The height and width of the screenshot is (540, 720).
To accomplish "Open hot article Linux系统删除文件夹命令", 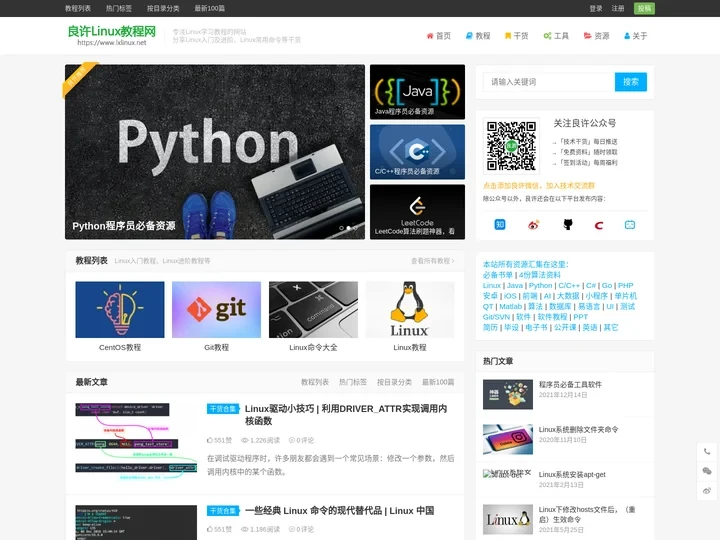I will [x=579, y=430].
